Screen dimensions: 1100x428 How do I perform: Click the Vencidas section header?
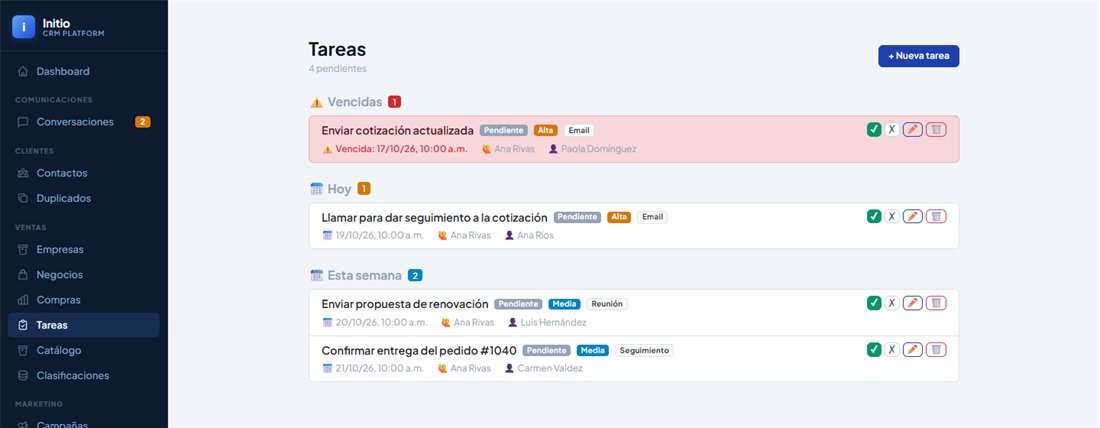click(x=356, y=102)
